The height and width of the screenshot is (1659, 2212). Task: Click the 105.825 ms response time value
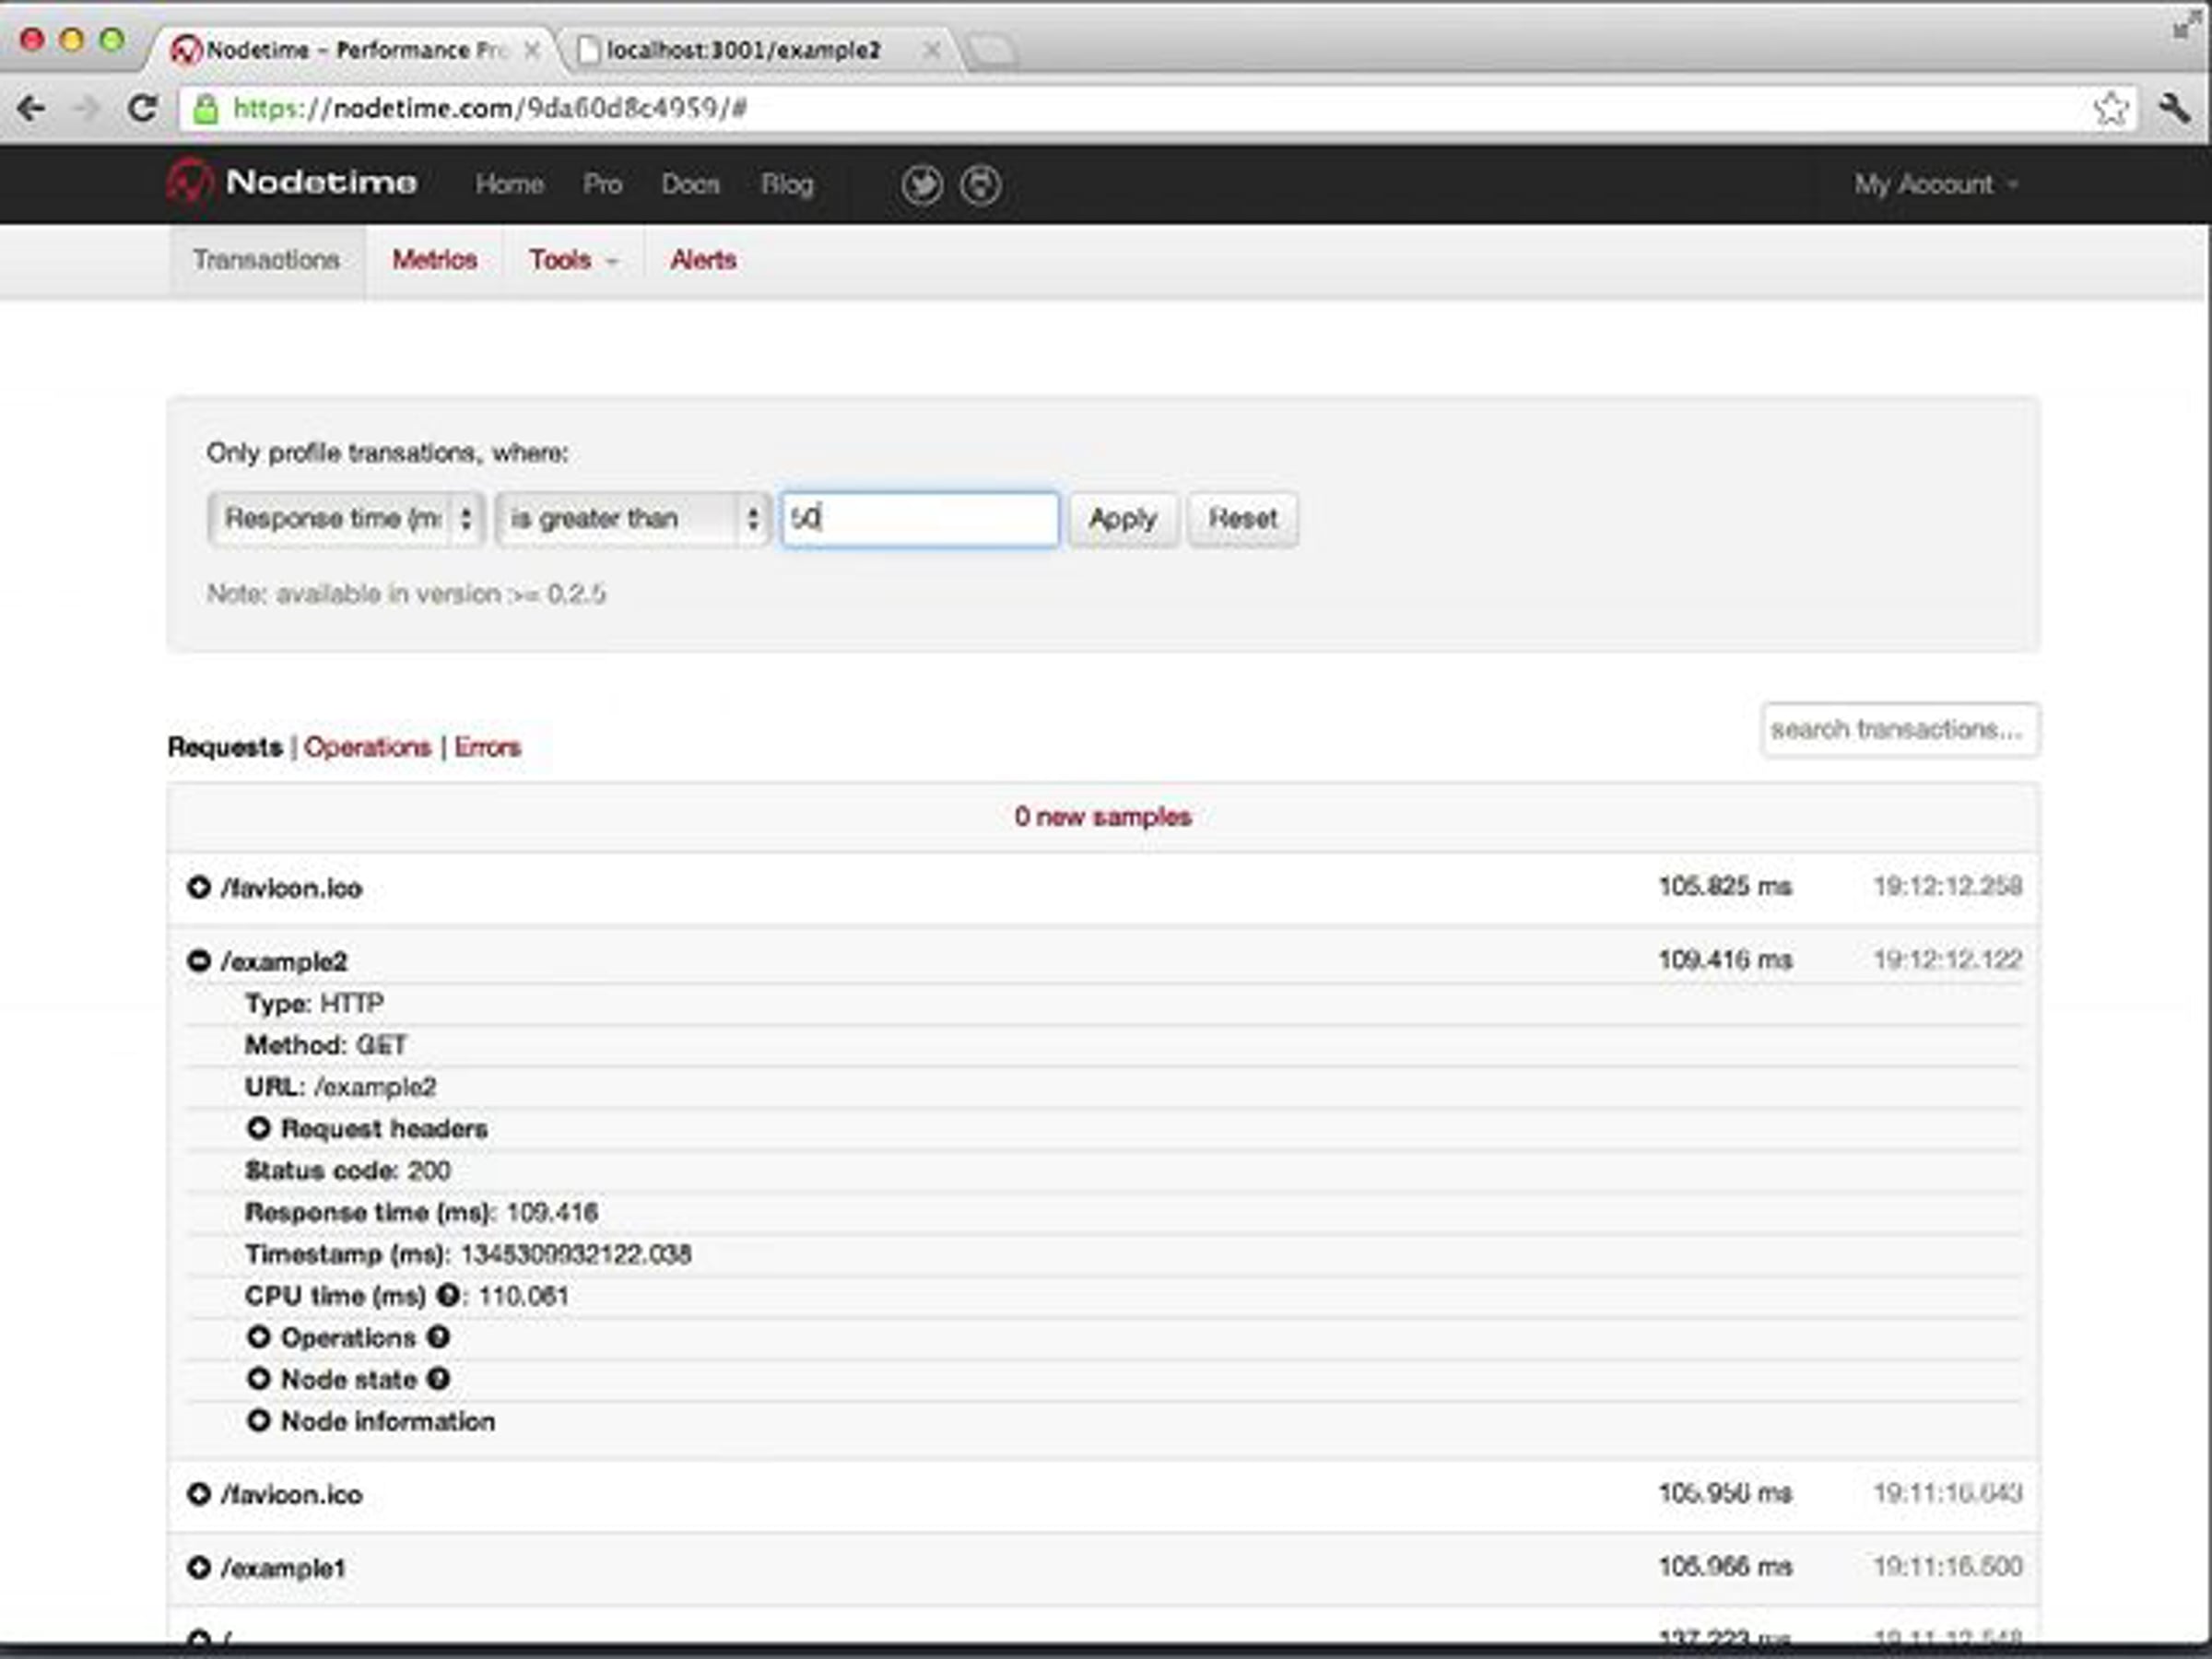pos(1725,886)
